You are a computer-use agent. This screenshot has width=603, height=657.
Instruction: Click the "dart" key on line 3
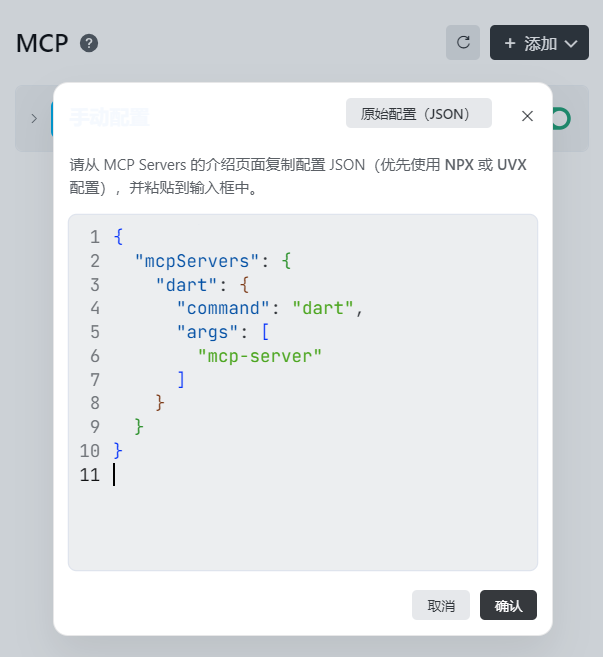pyautogui.click(x=186, y=285)
